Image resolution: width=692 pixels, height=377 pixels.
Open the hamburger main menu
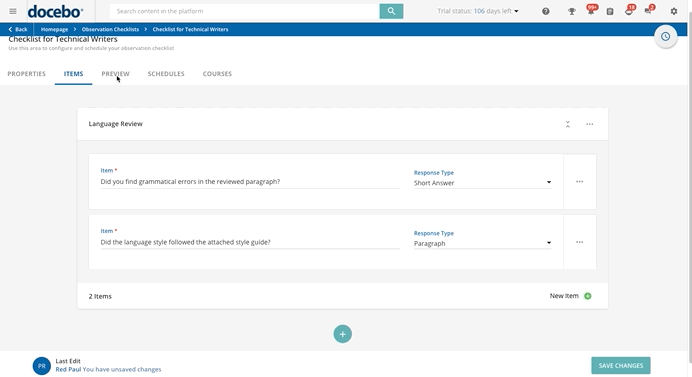coord(13,11)
